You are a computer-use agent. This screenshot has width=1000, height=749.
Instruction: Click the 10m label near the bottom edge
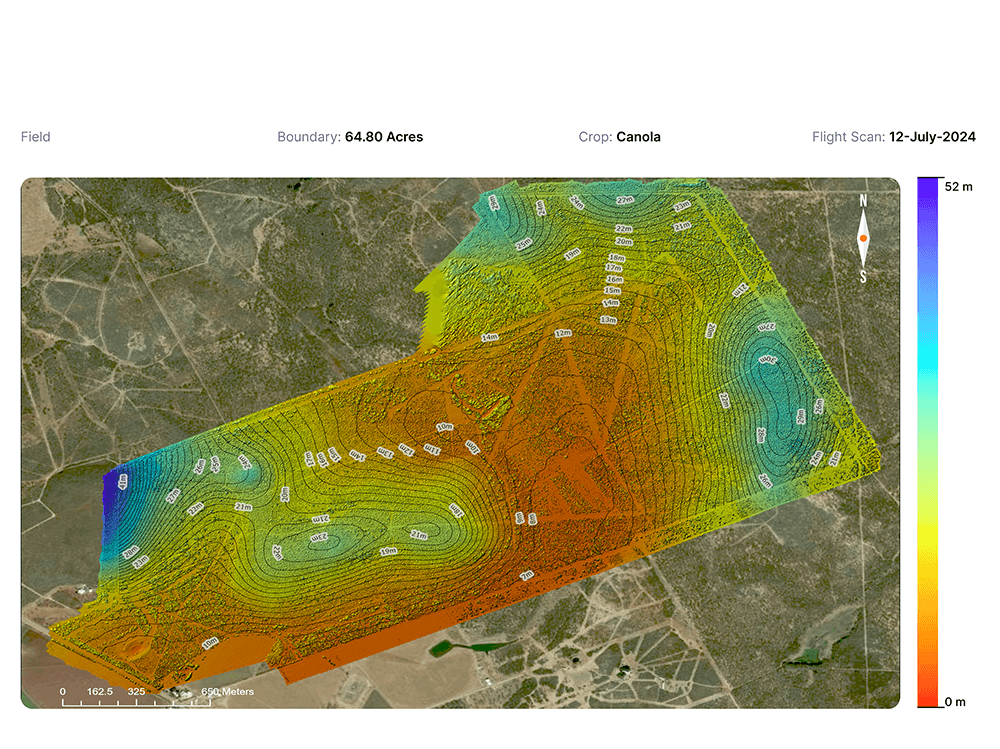[x=210, y=643]
